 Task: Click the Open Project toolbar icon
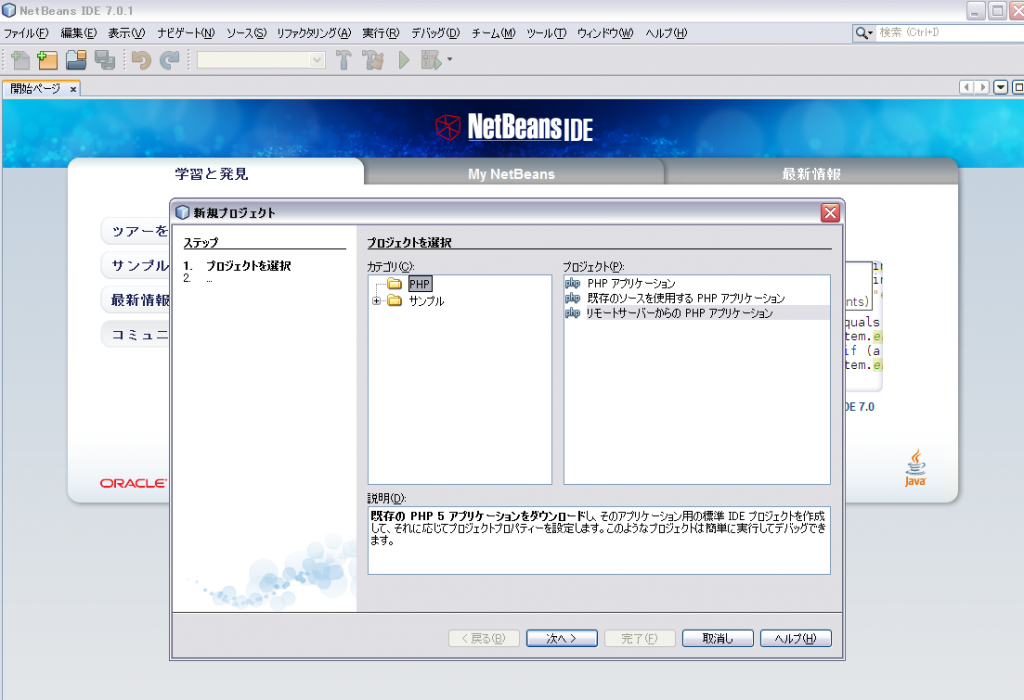point(76,60)
